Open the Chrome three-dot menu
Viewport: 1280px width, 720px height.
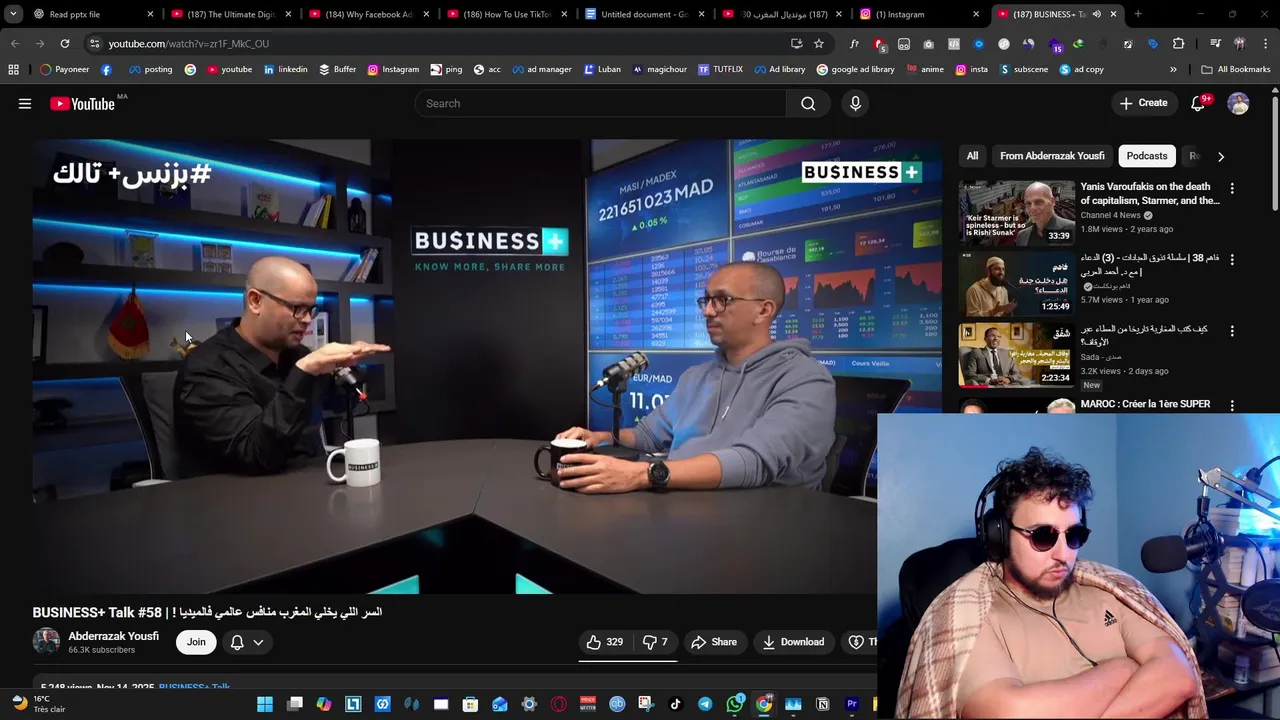[1265, 44]
